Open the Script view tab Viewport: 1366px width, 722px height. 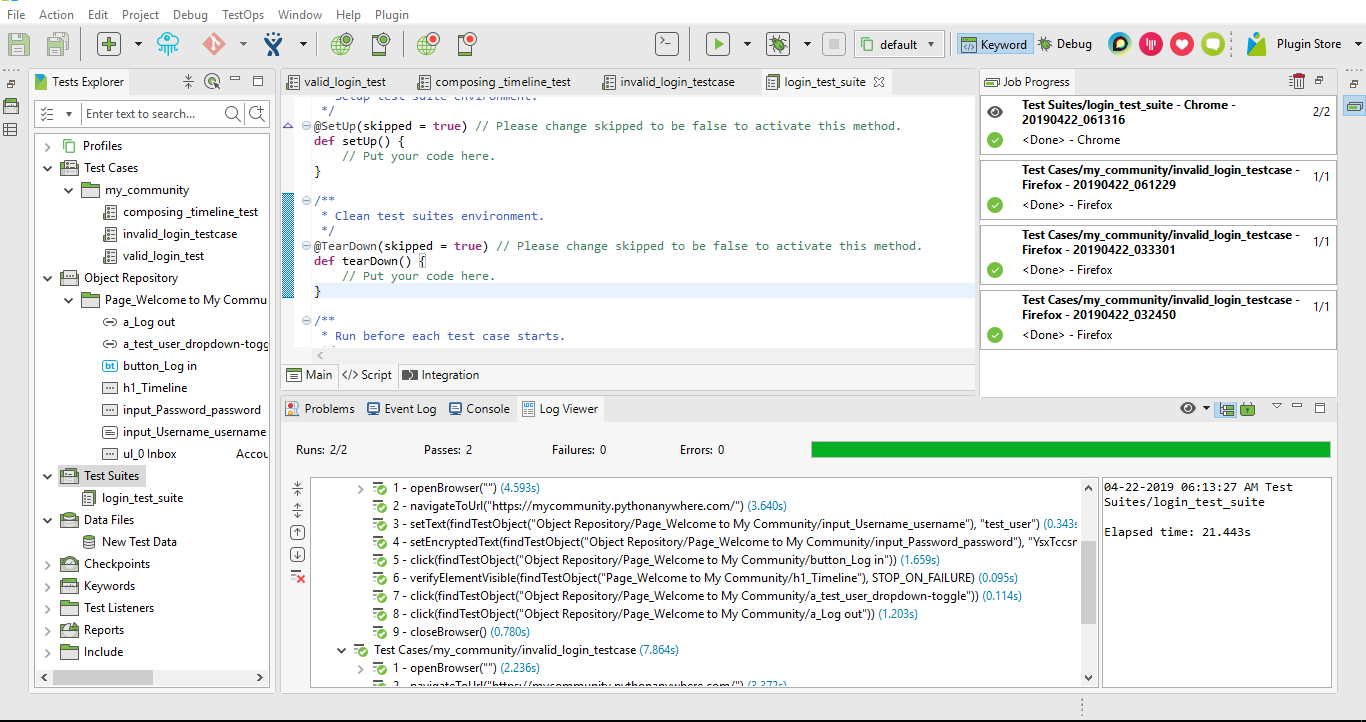point(367,375)
